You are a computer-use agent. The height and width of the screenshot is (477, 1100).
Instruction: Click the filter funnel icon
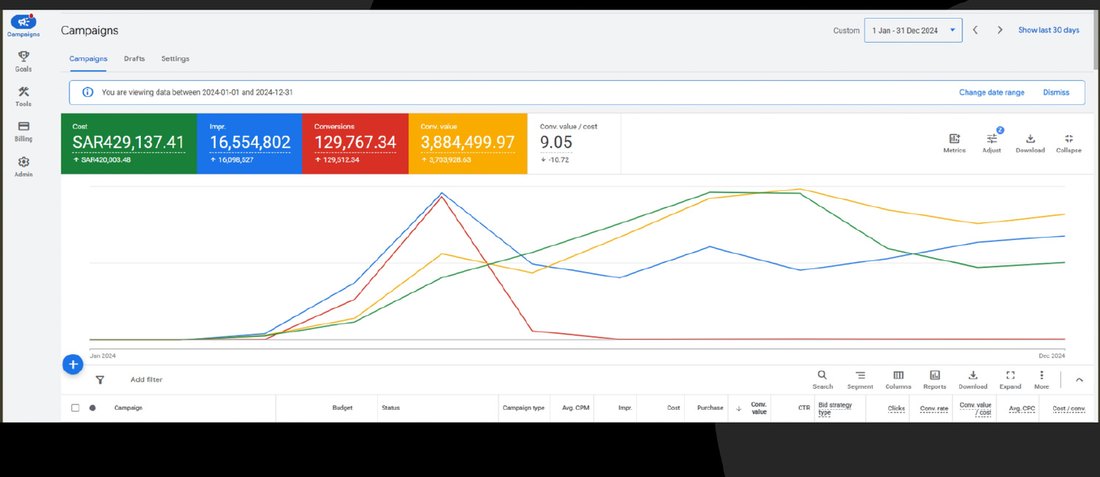pyautogui.click(x=100, y=379)
